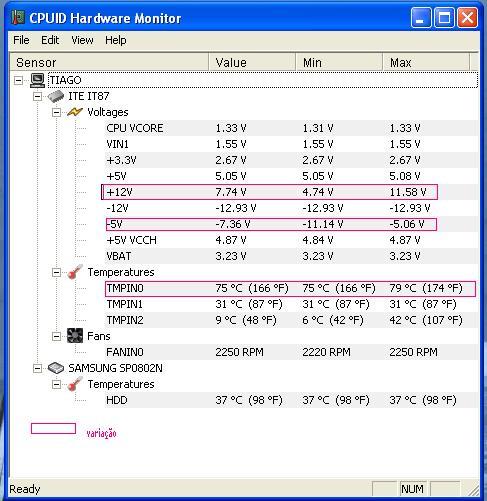Click the CPUID app icon in title bar

17,17
